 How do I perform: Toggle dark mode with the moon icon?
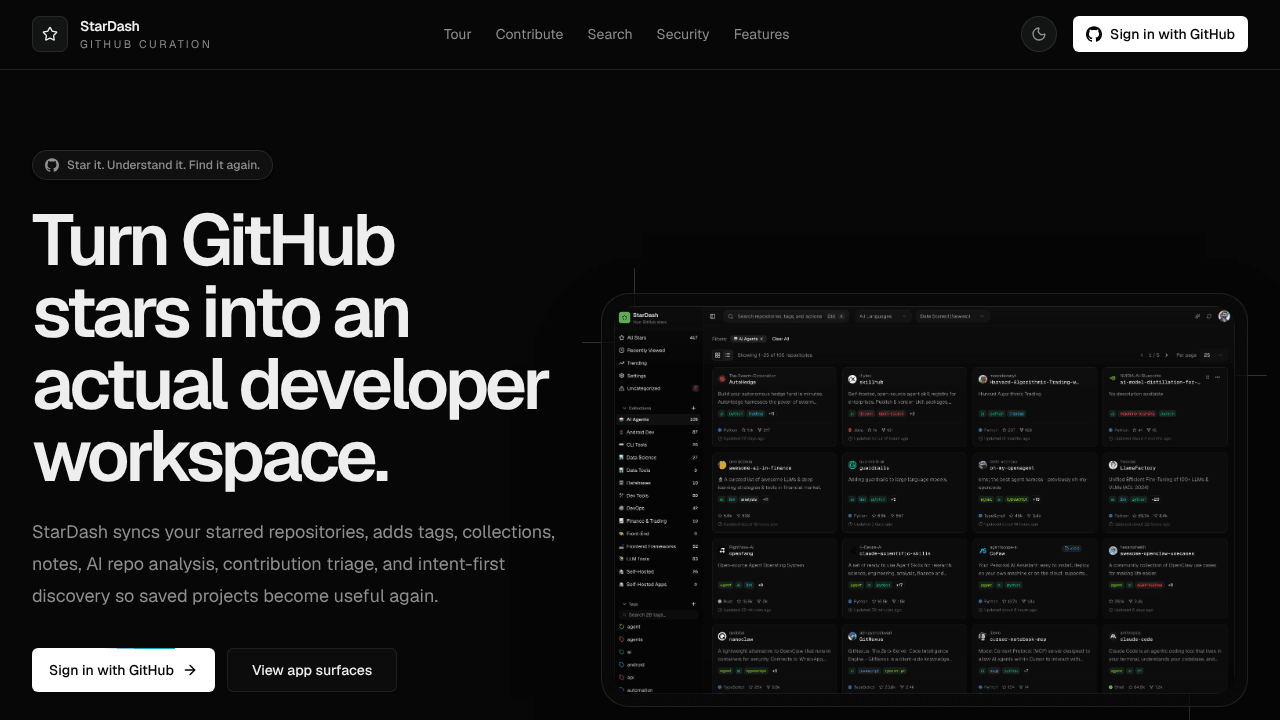click(x=1039, y=34)
